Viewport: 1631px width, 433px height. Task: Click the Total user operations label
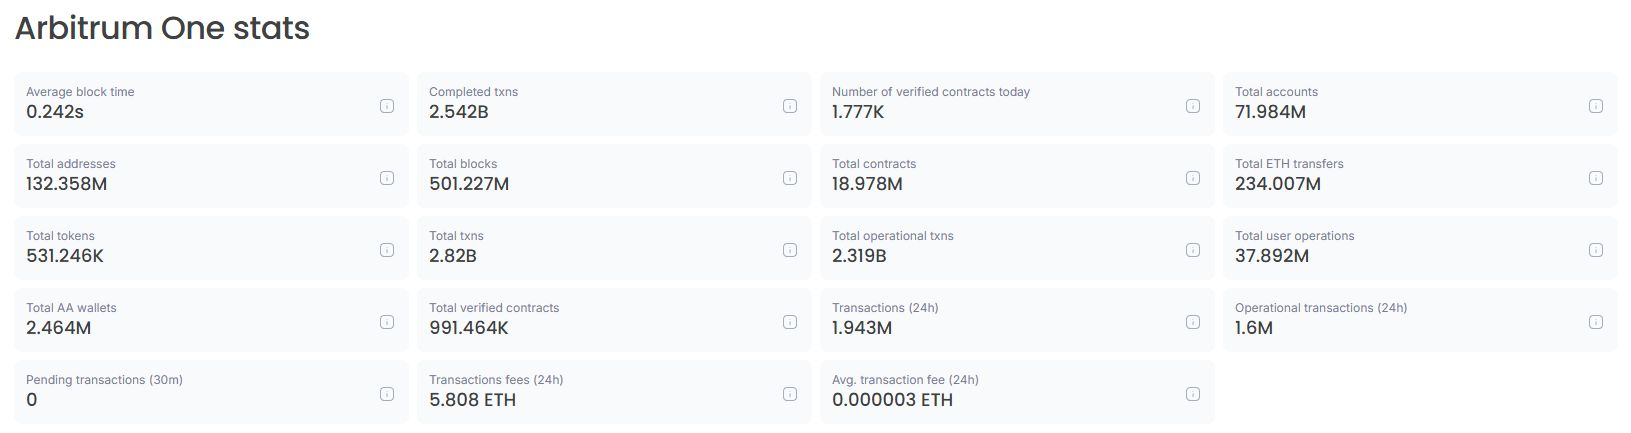[x=1295, y=236]
